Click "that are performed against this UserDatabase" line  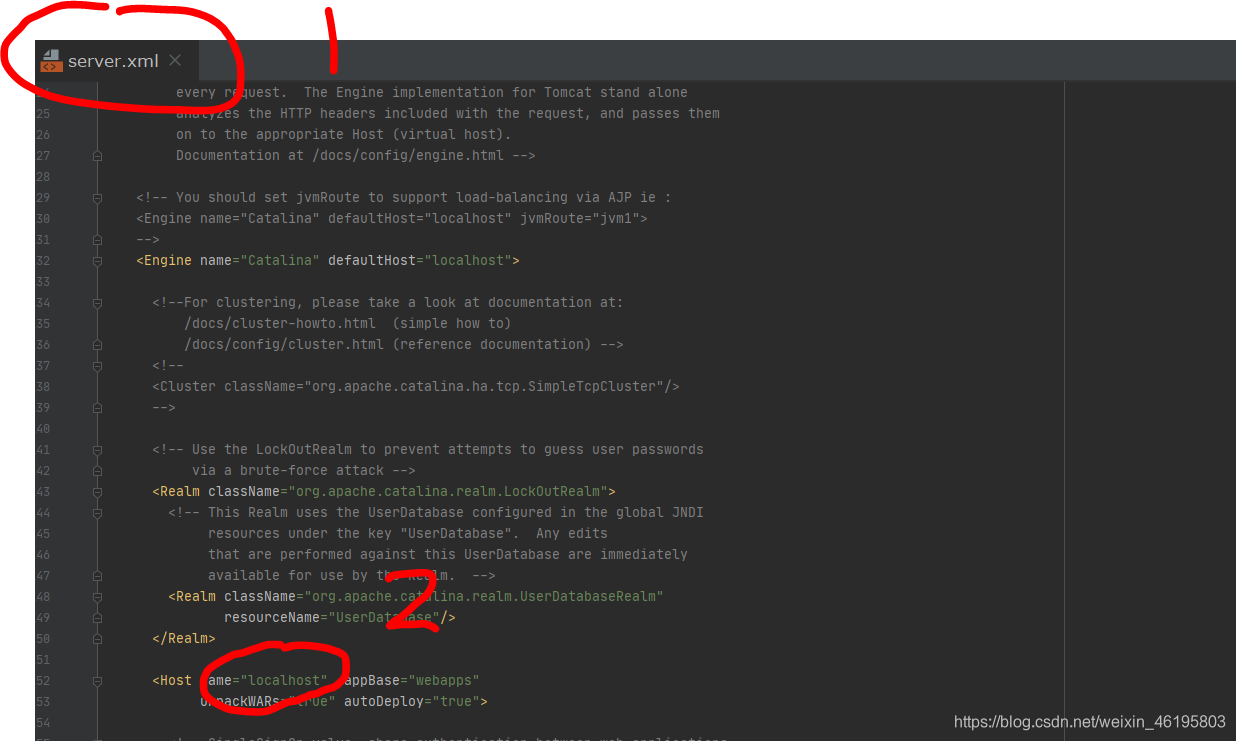coord(448,554)
